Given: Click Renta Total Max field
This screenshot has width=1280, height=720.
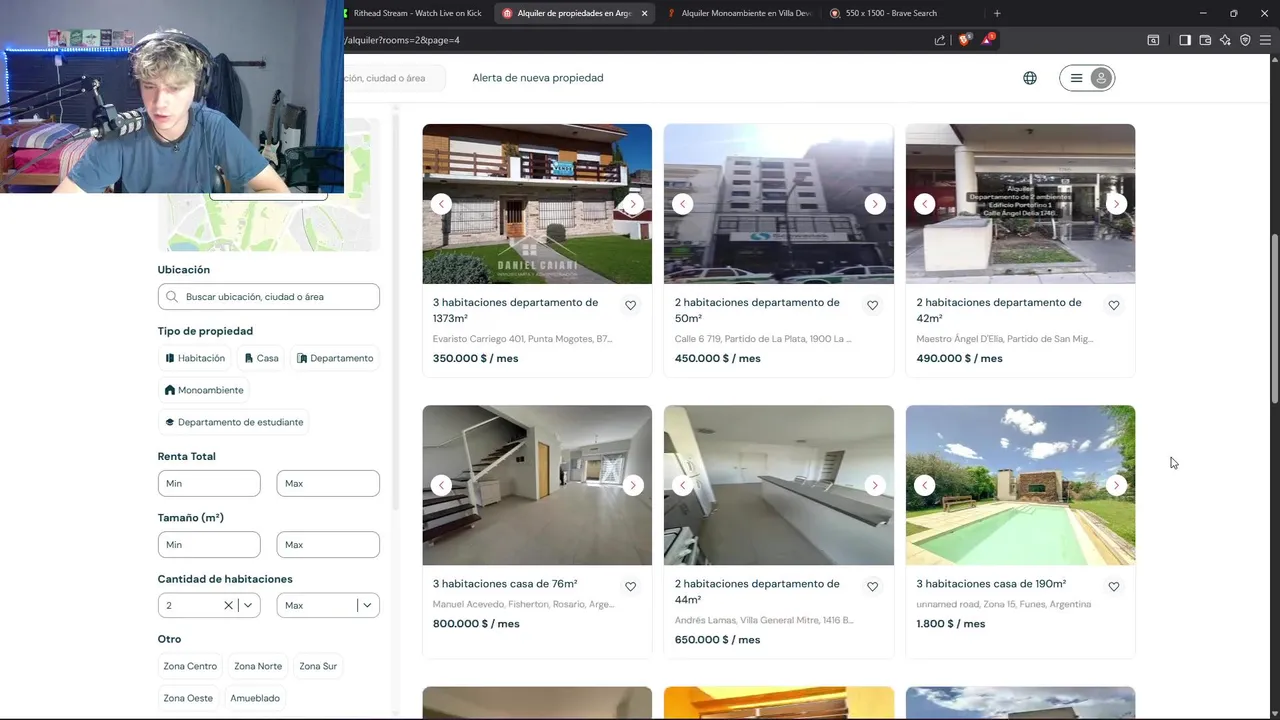Looking at the screenshot, I should click(x=328, y=483).
